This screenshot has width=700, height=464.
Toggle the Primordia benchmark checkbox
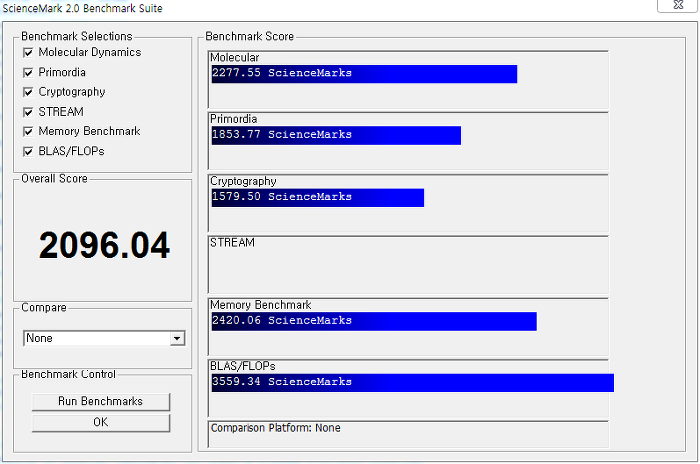tap(28, 72)
